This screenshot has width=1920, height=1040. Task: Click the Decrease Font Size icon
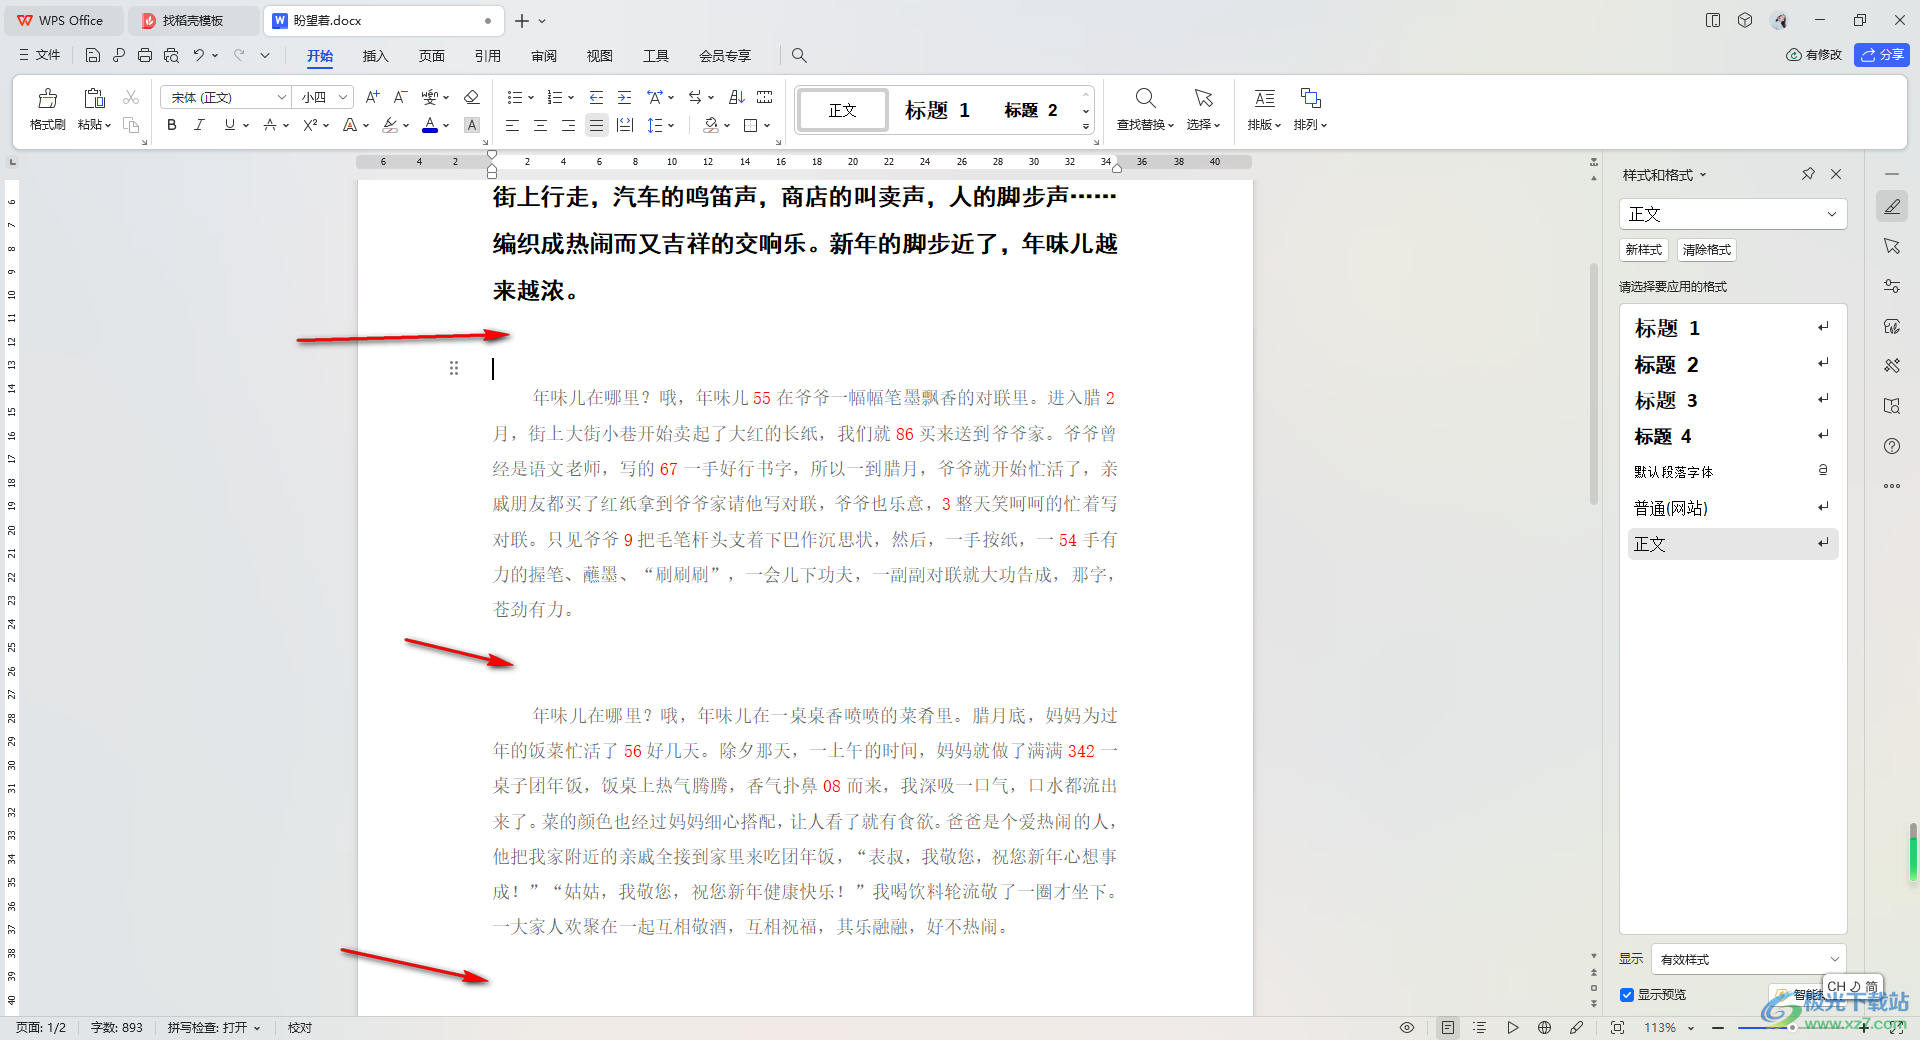tap(400, 97)
